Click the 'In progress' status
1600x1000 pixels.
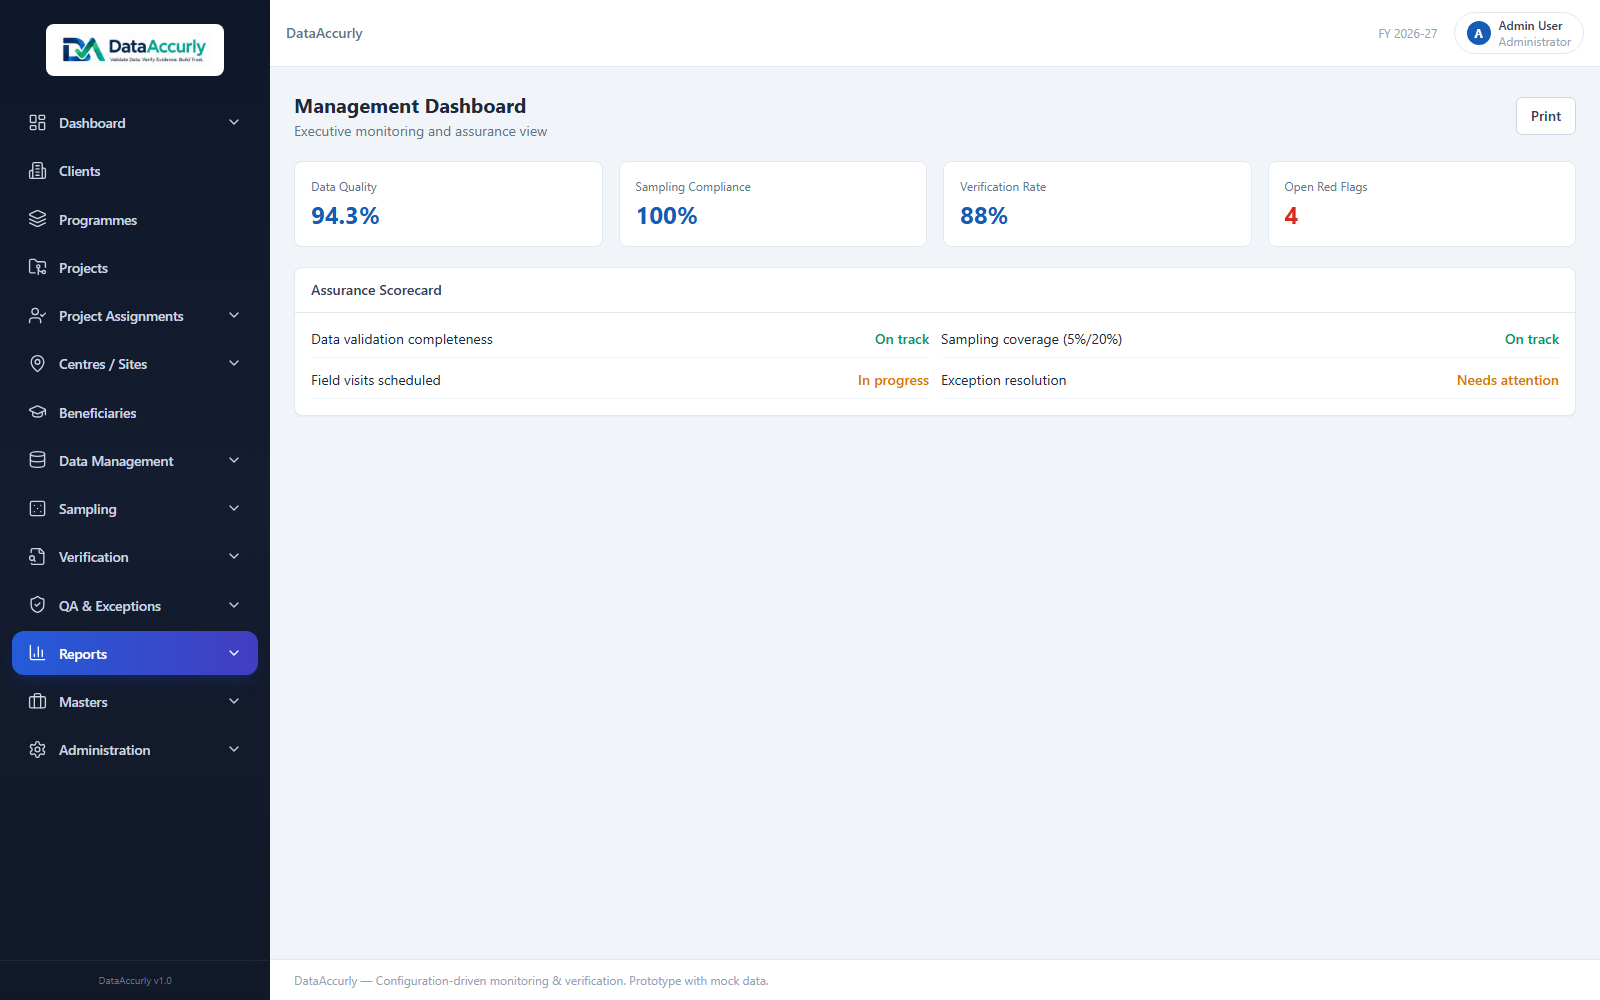(x=893, y=380)
